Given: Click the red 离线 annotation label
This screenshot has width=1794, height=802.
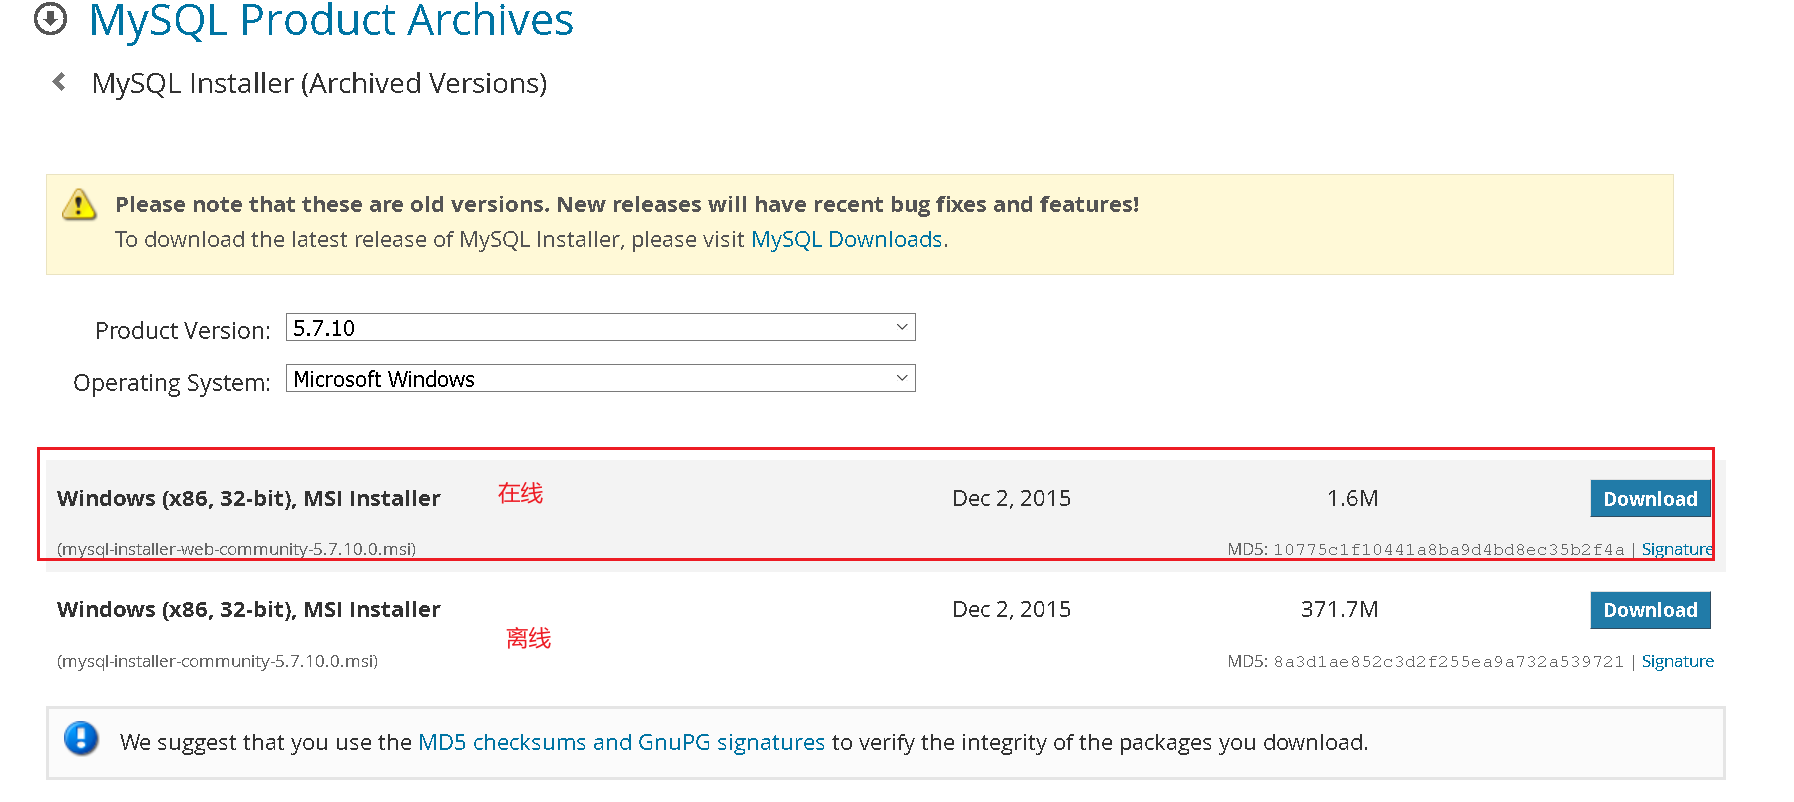Looking at the screenshot, I should tap(528, 638).
